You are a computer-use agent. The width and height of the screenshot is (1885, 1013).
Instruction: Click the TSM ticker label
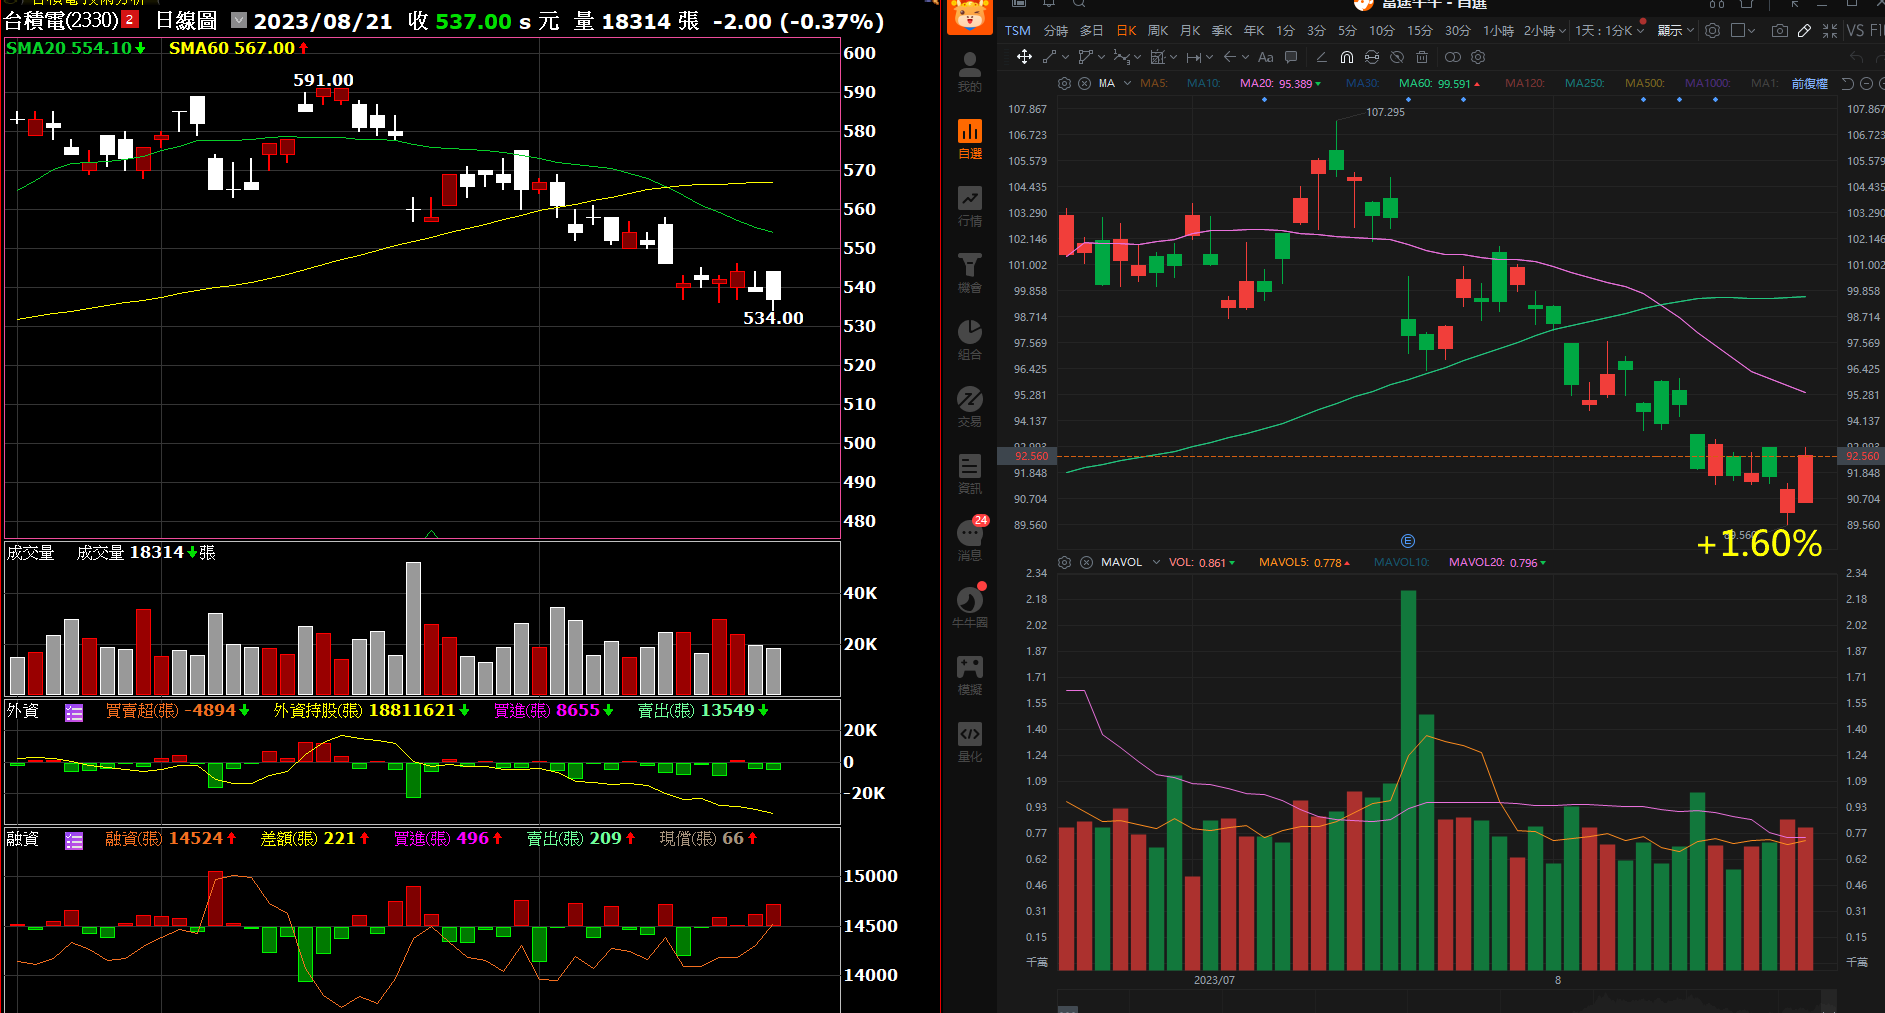1018,31
